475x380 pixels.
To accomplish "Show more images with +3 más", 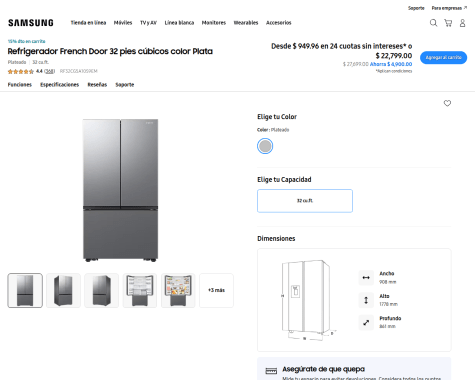I will 216,290.
